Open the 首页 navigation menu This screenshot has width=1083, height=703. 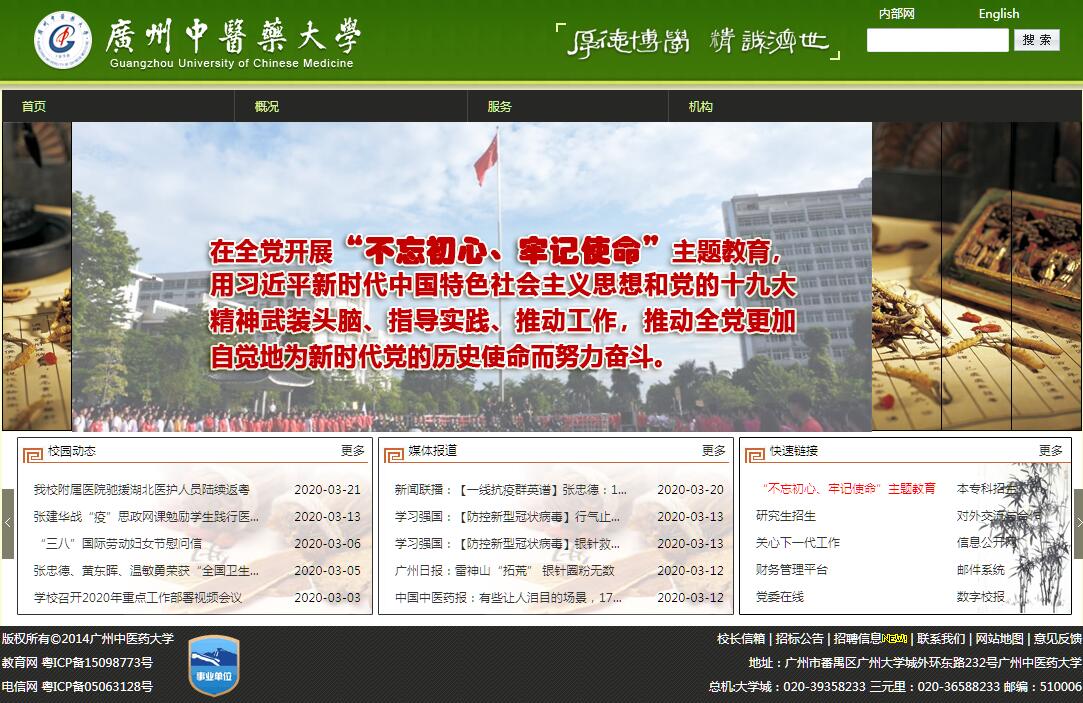click(34, 107)
